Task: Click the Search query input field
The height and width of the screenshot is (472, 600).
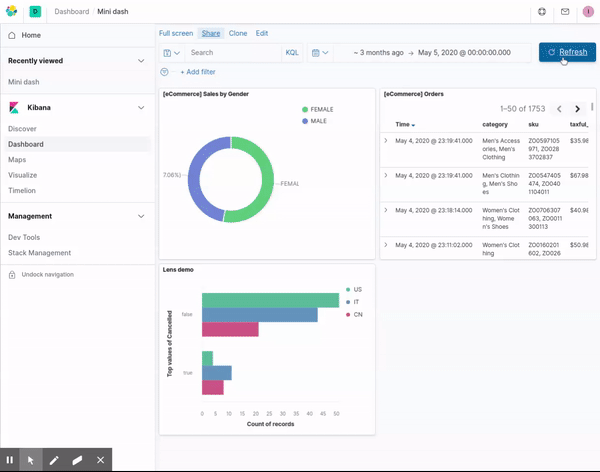Action: coord(233,53)
